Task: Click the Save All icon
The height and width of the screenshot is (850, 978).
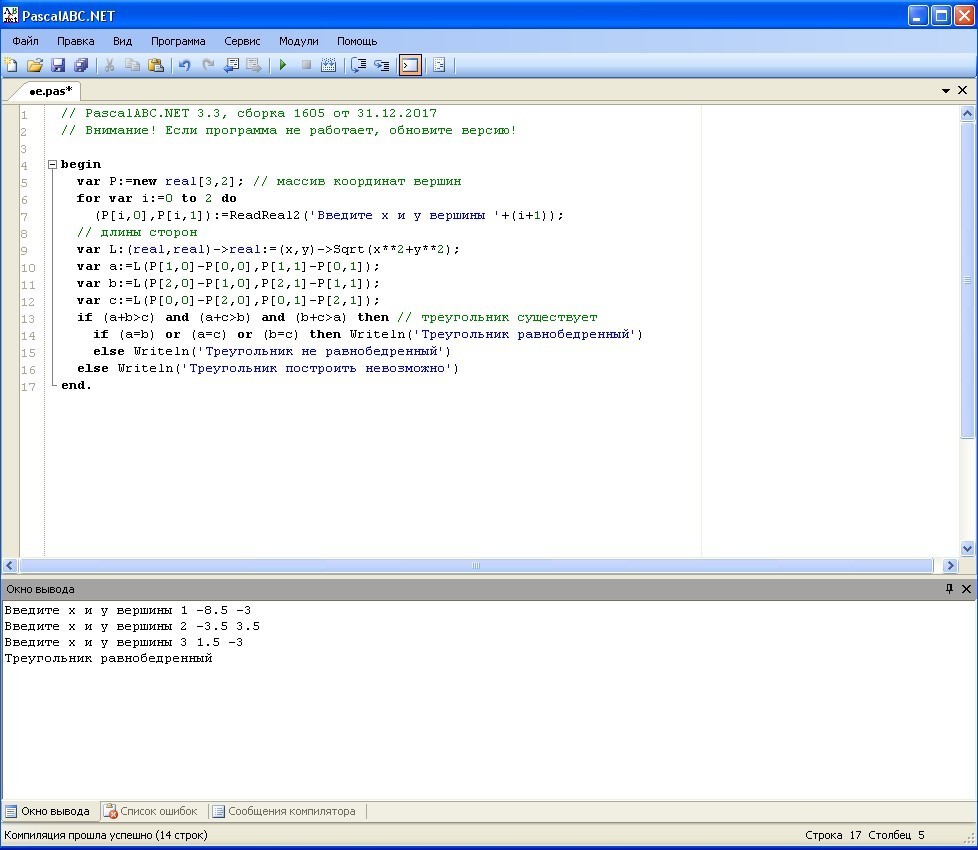Action: coord(81,65)
